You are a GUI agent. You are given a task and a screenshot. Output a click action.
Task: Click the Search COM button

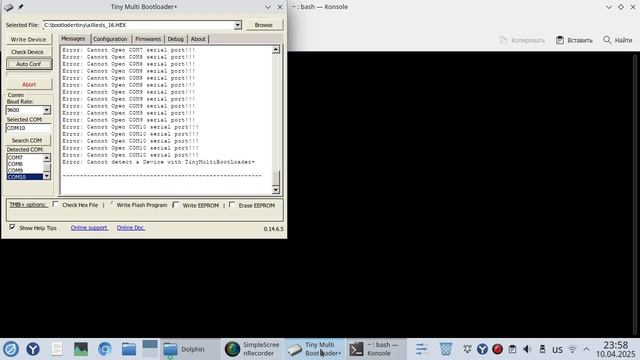(27, 140)
